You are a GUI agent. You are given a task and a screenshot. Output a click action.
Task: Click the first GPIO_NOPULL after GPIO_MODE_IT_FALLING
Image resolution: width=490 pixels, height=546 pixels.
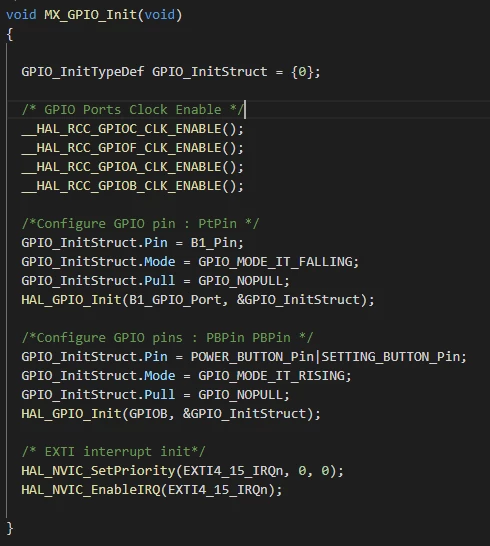(x=240, y=281)
